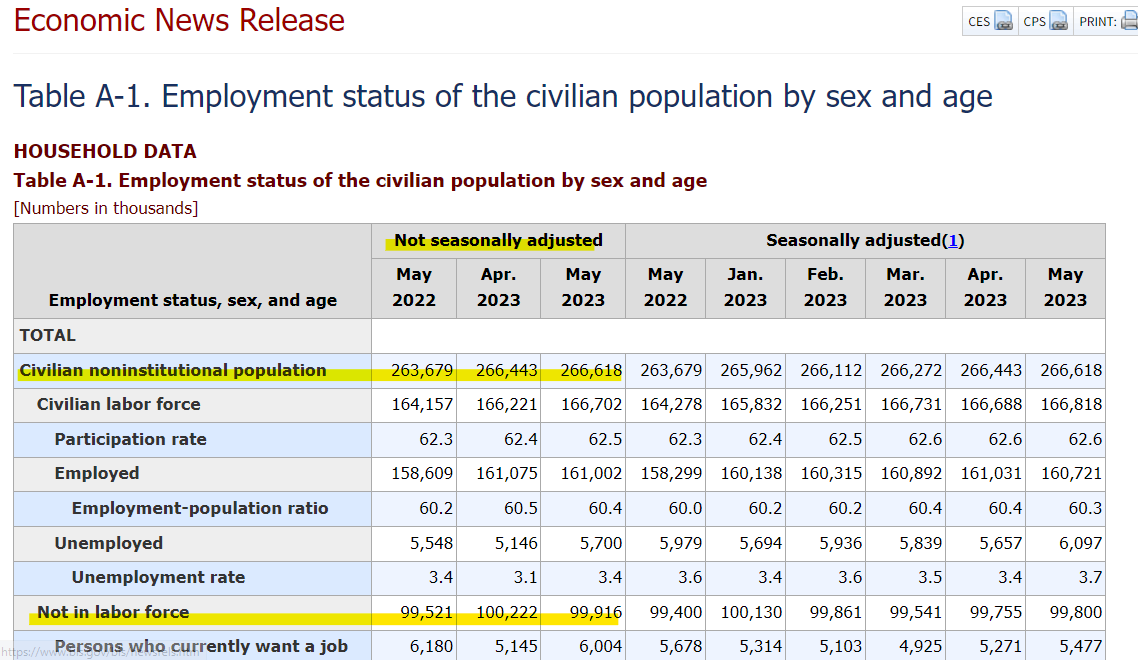Image resolution: width=1138 pixels, height=660 pixels.
Task: Click employed value 161,075
Action: 507,473
